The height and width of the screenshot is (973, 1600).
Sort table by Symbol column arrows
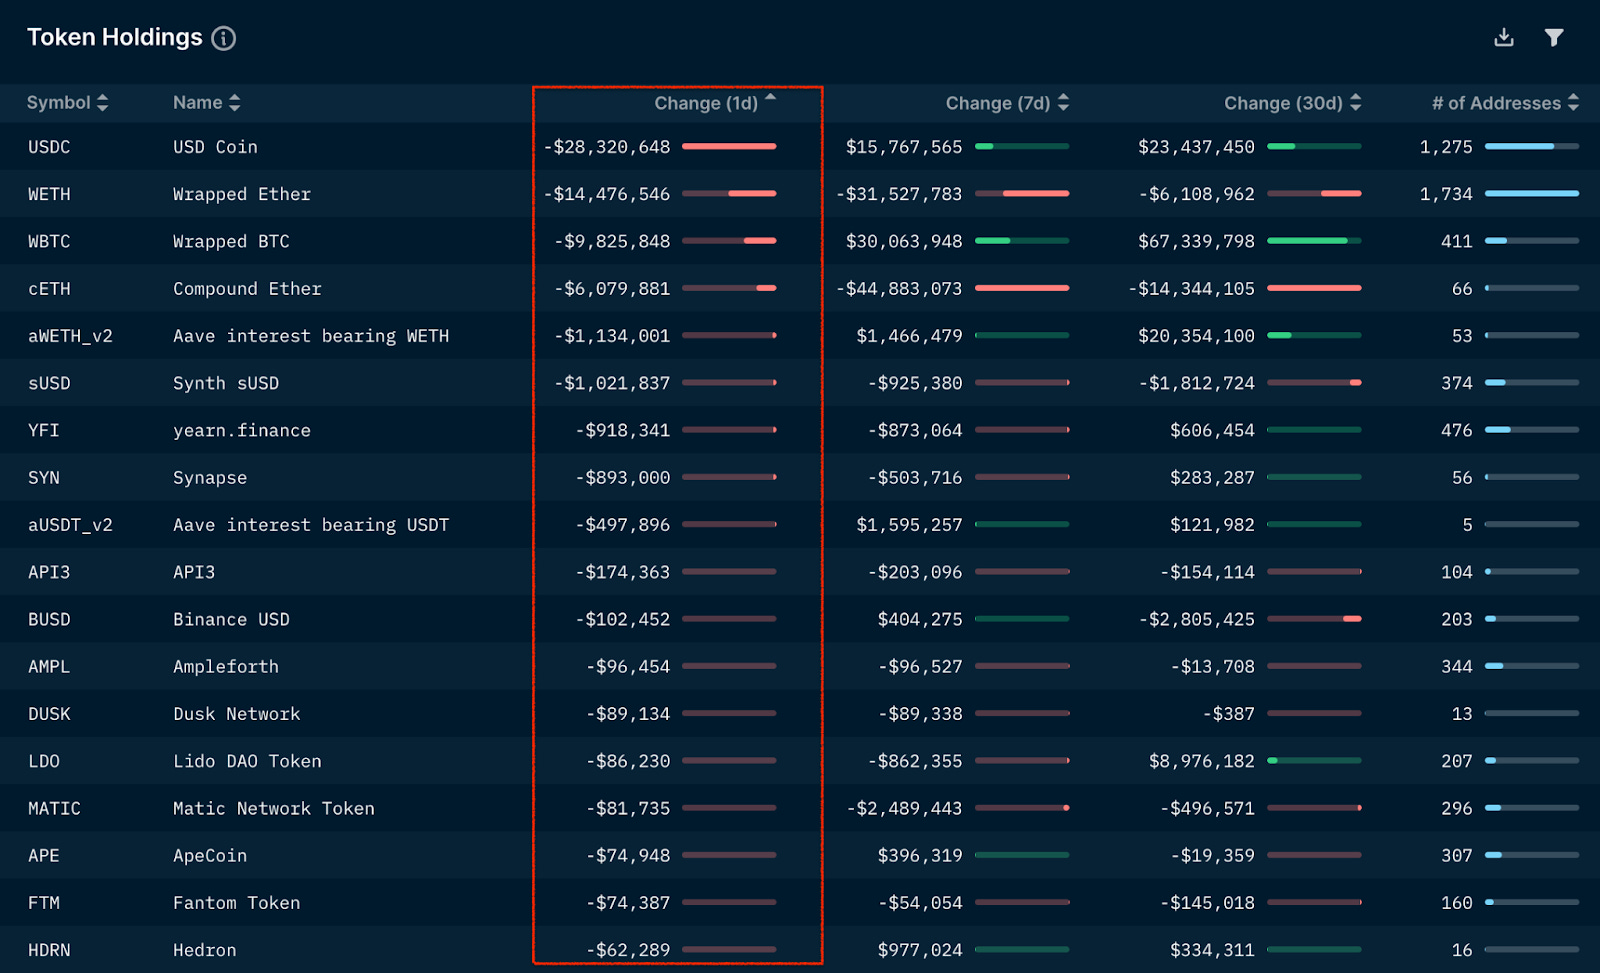point(103,102)
